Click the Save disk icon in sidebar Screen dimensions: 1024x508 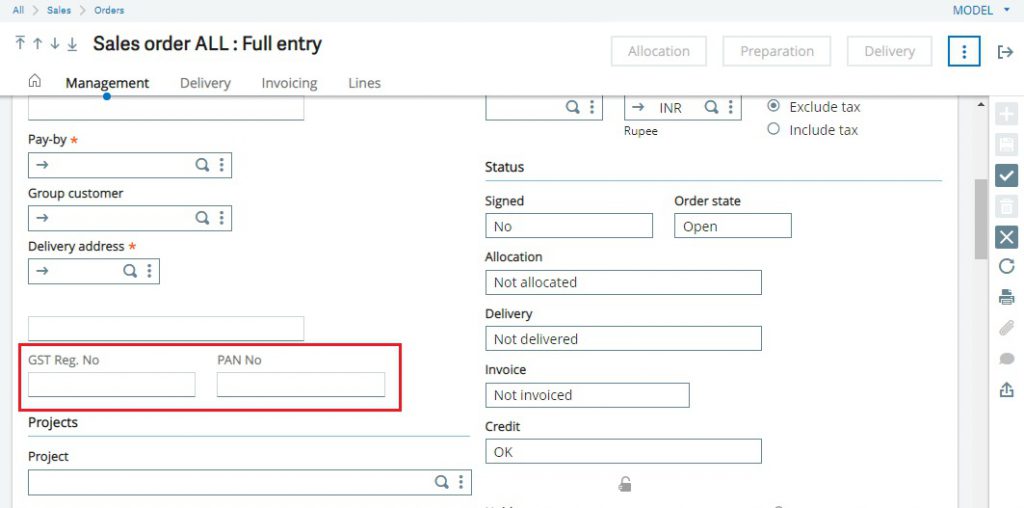1006,144
